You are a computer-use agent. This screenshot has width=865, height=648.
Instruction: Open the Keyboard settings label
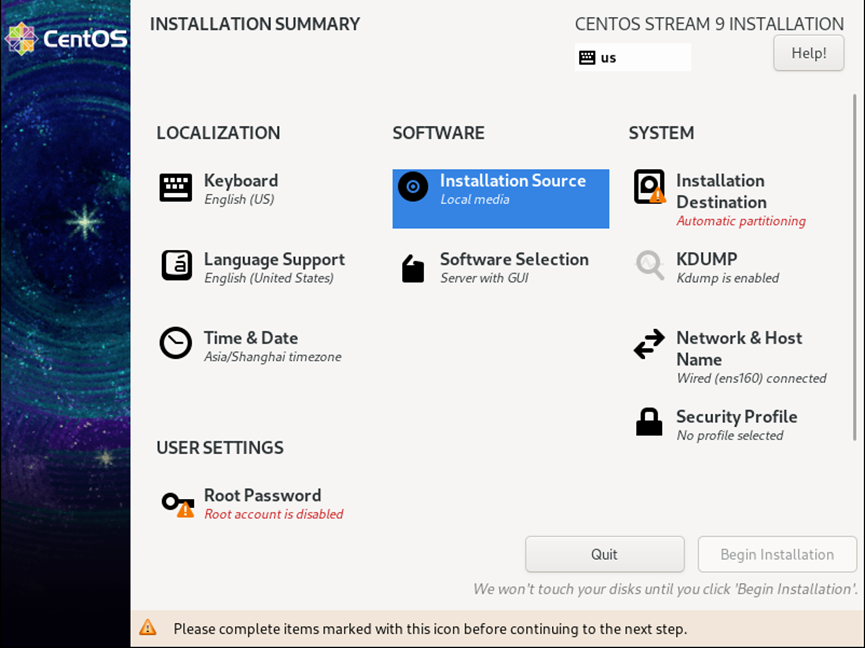(241, 180)
